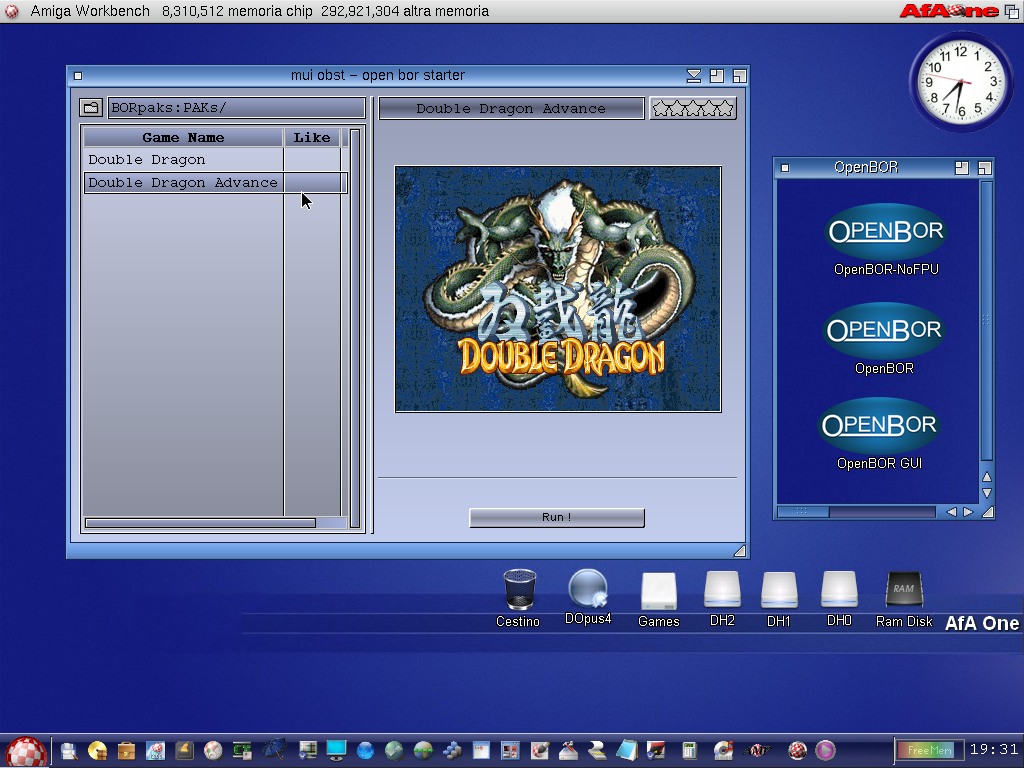Click the down arrow in OpenBOR window scrollbar
This screenshot has width=1024, height=768.
(987, 493)
